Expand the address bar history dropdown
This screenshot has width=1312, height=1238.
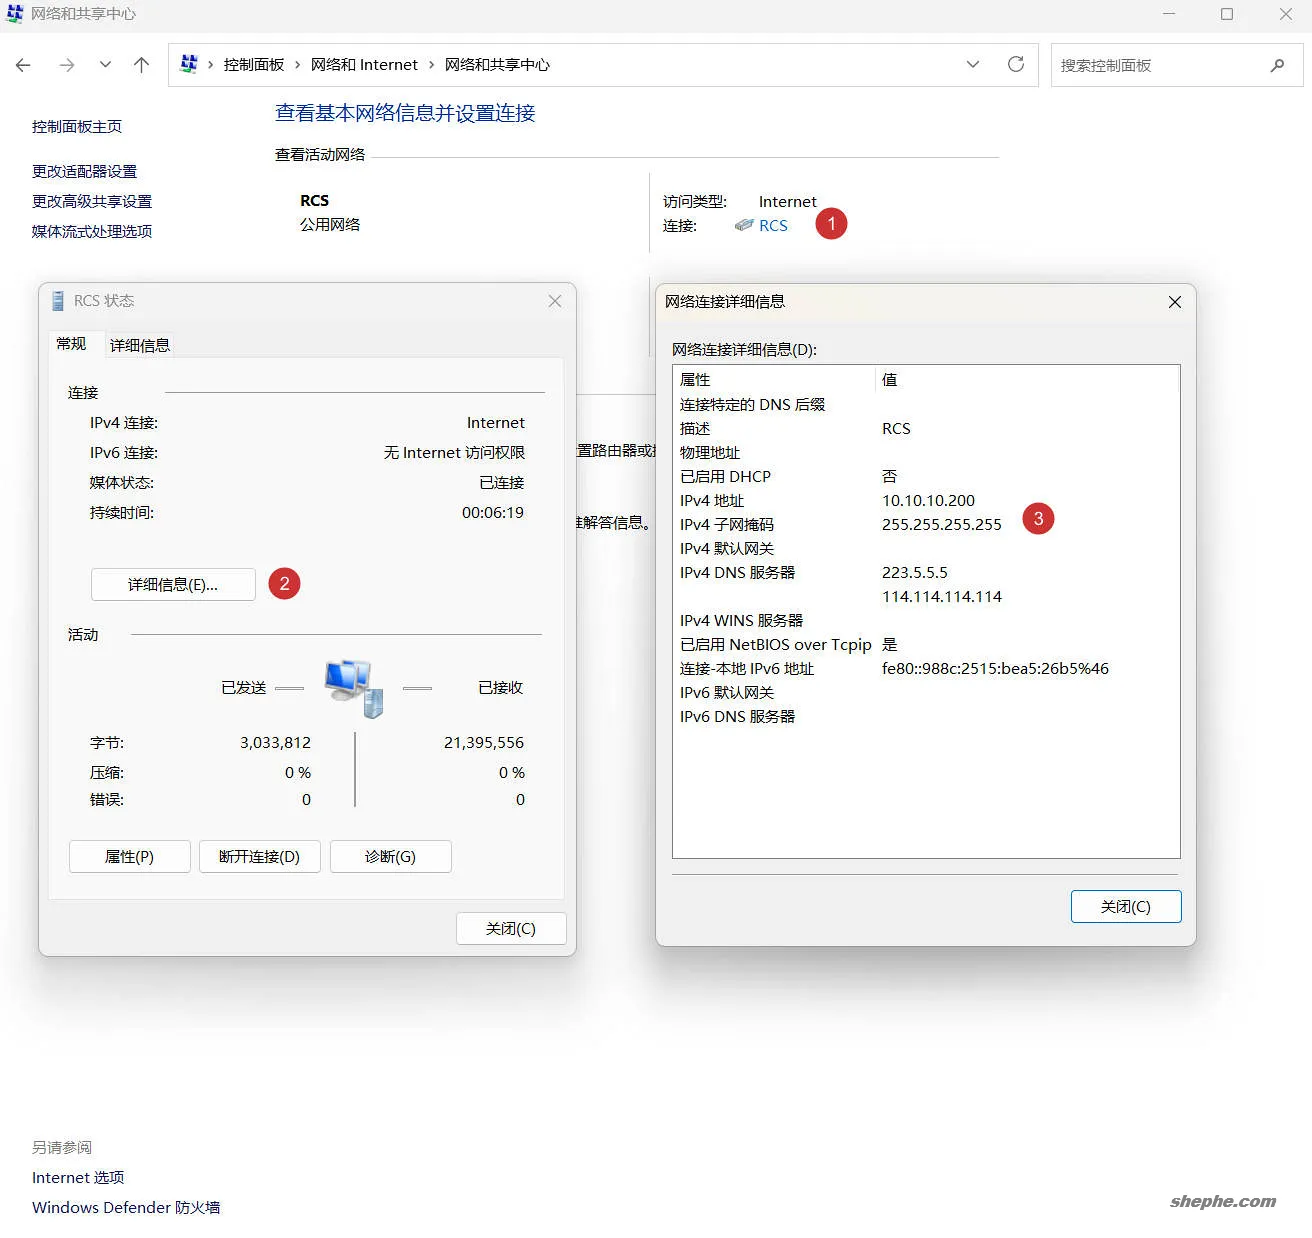[x=972, y=65]
